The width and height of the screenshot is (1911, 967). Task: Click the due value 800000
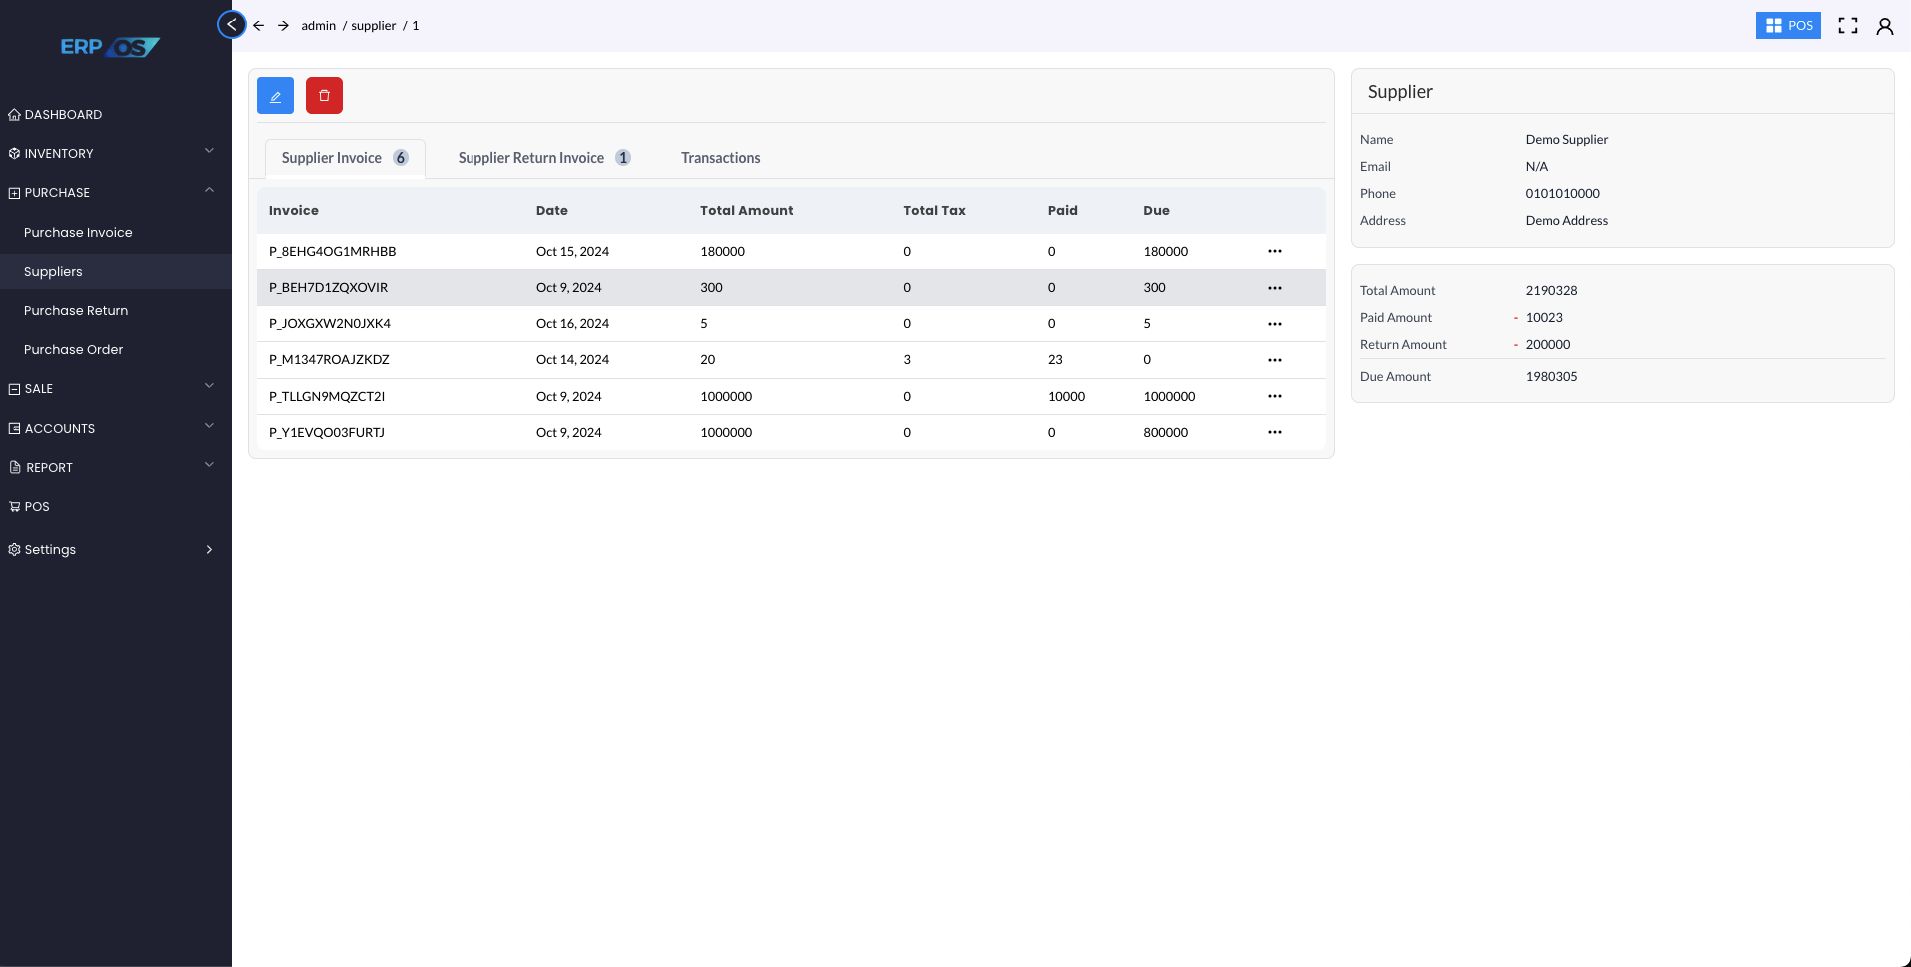(x=1166, y=432)
